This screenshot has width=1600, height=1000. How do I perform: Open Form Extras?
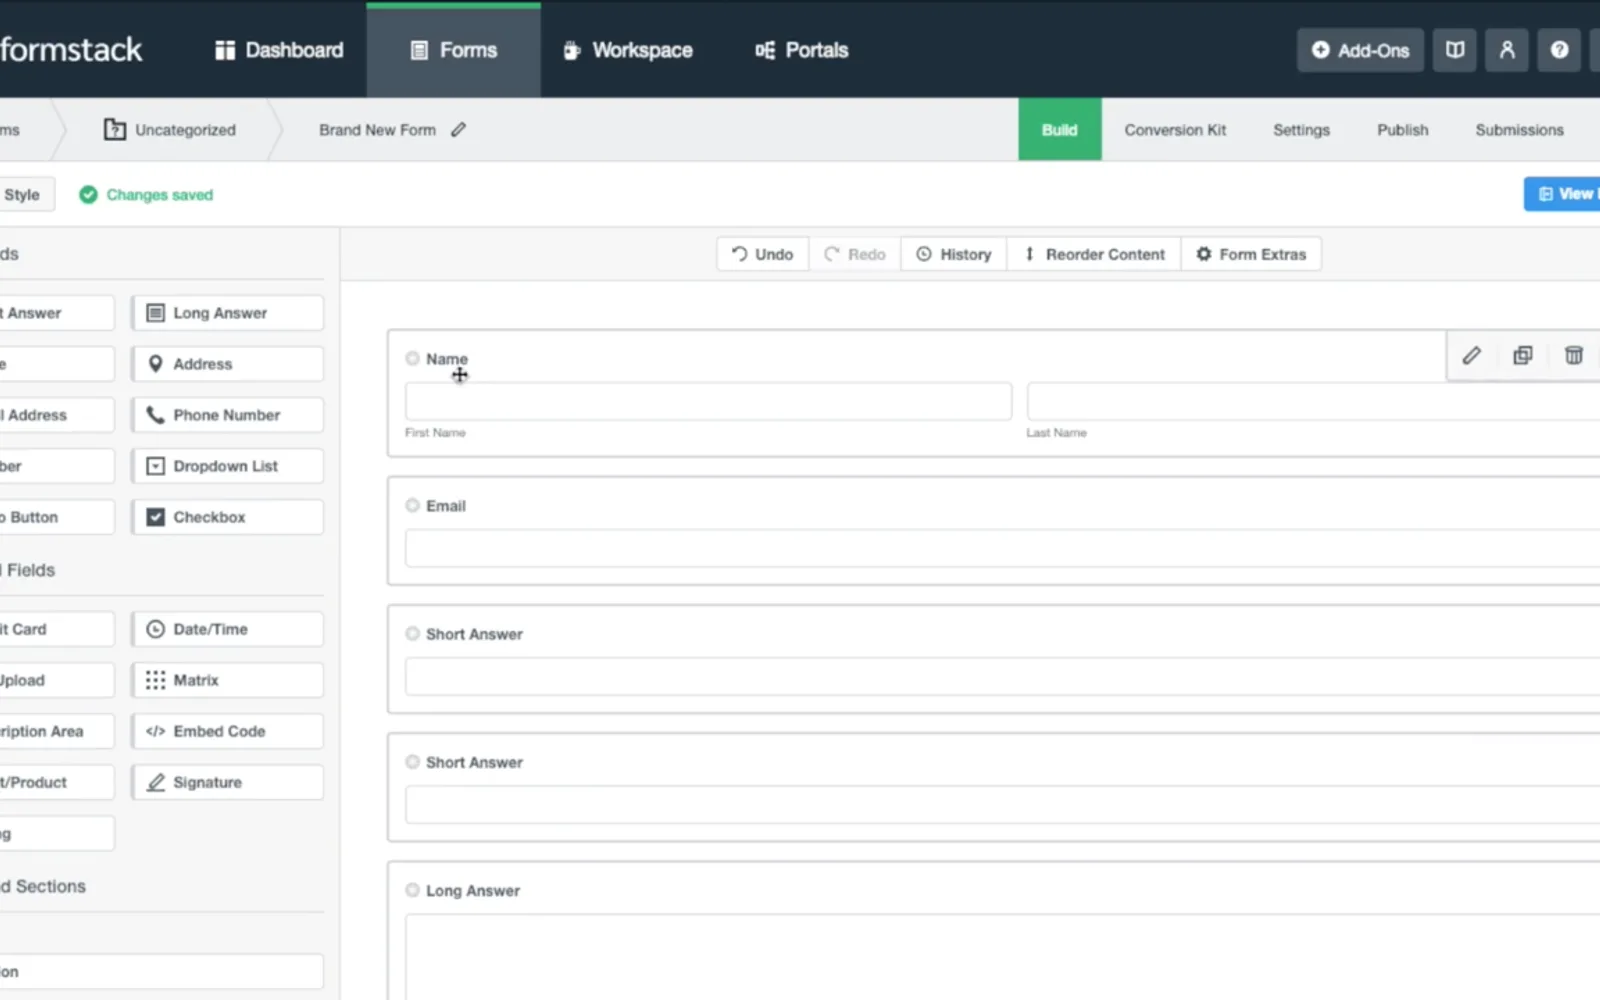pyautogui.click(x=1251, y=254)
